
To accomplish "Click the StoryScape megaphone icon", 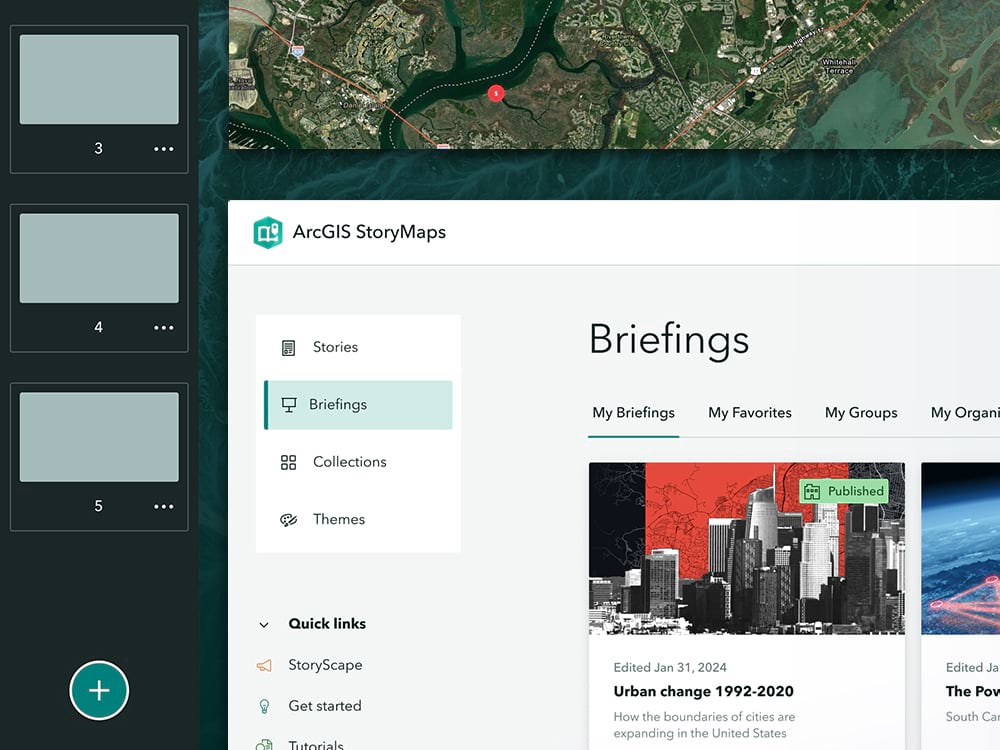I will [x=264, y=665].
